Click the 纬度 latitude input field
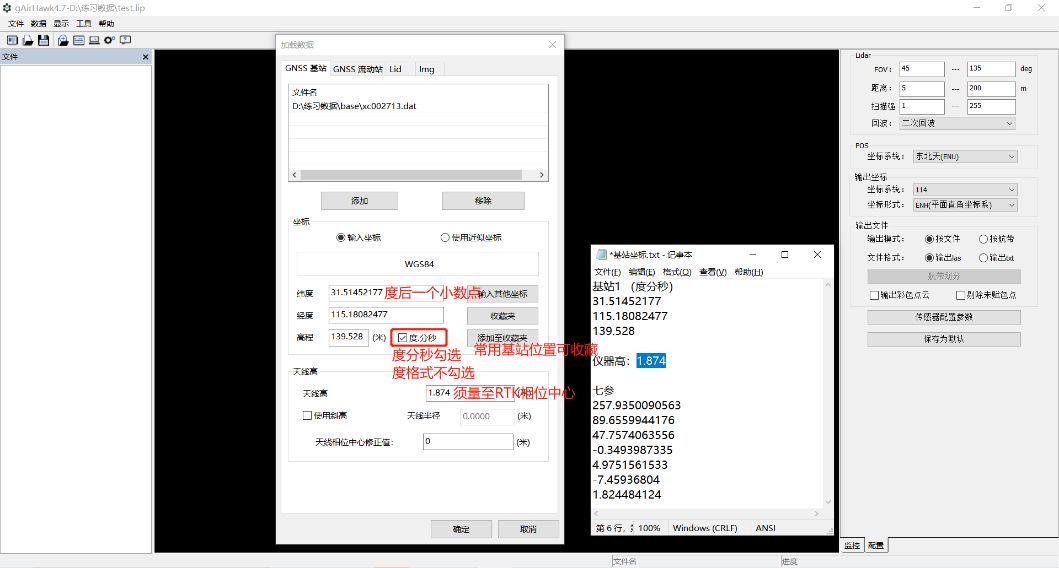 click(x=386, y=293)
